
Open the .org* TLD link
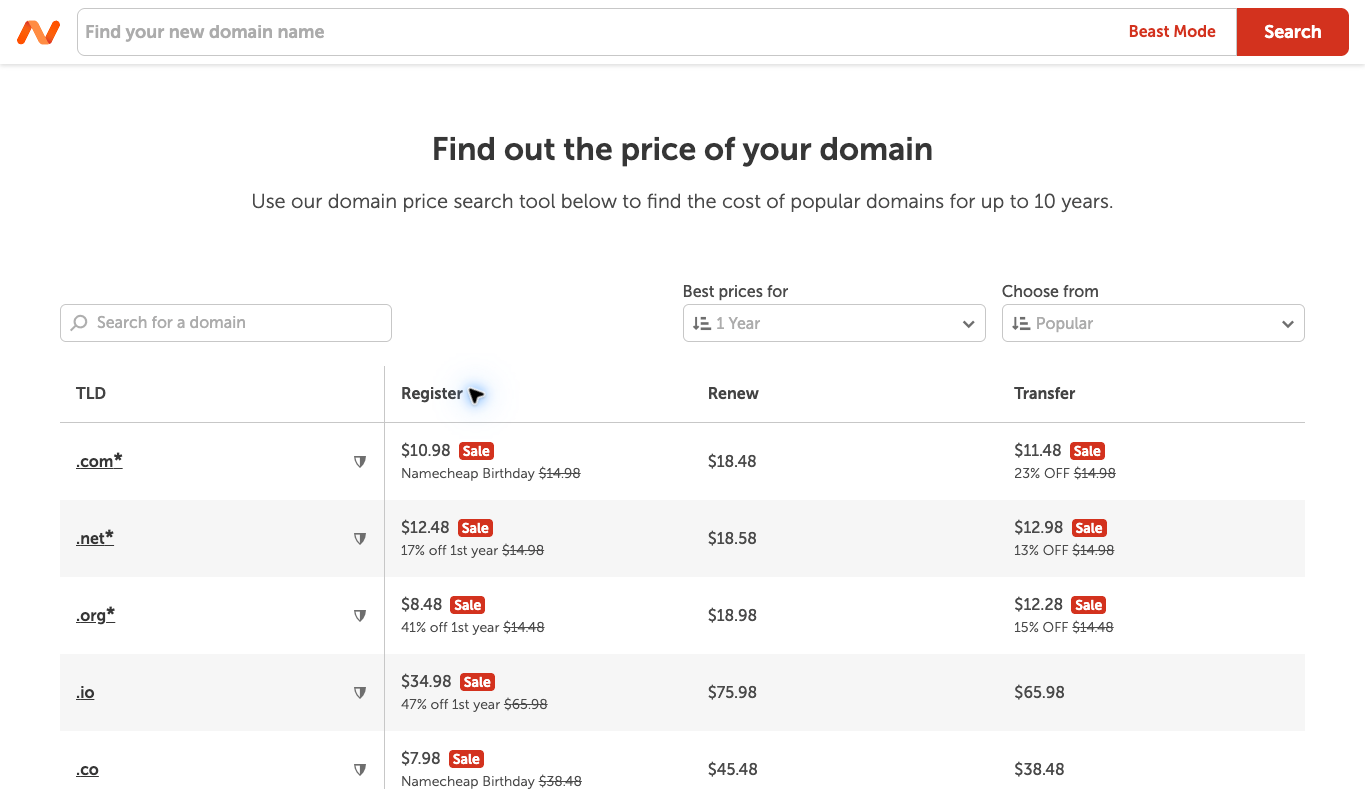[x=96, y=615]
